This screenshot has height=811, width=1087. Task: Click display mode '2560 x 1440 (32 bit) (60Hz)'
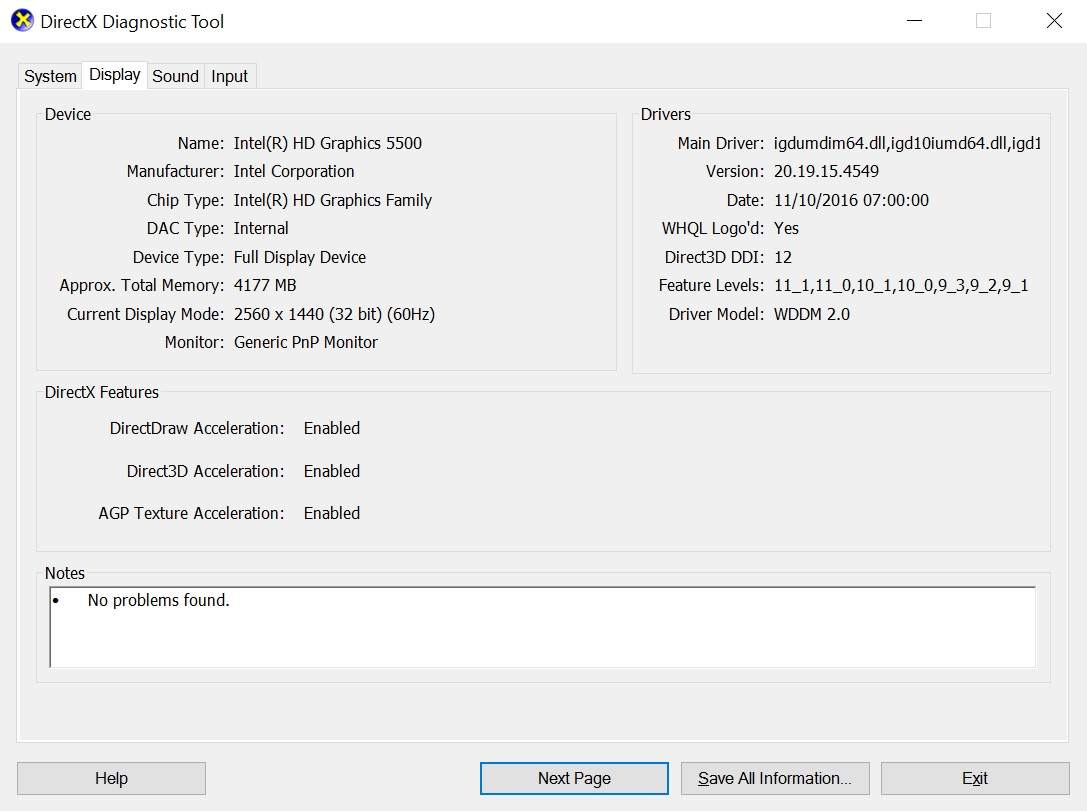pyautogui.click(x=334, y=314)
